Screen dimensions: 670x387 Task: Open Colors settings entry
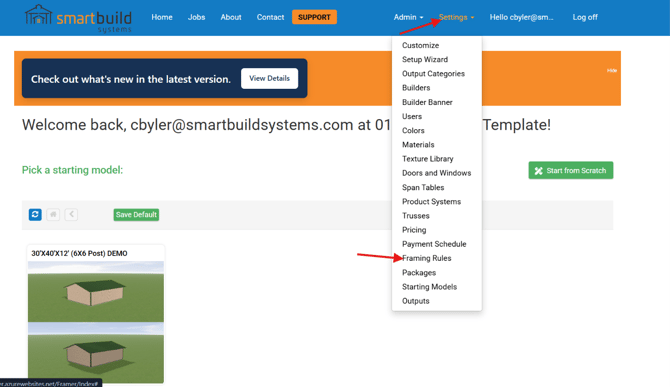coord(413,130)
